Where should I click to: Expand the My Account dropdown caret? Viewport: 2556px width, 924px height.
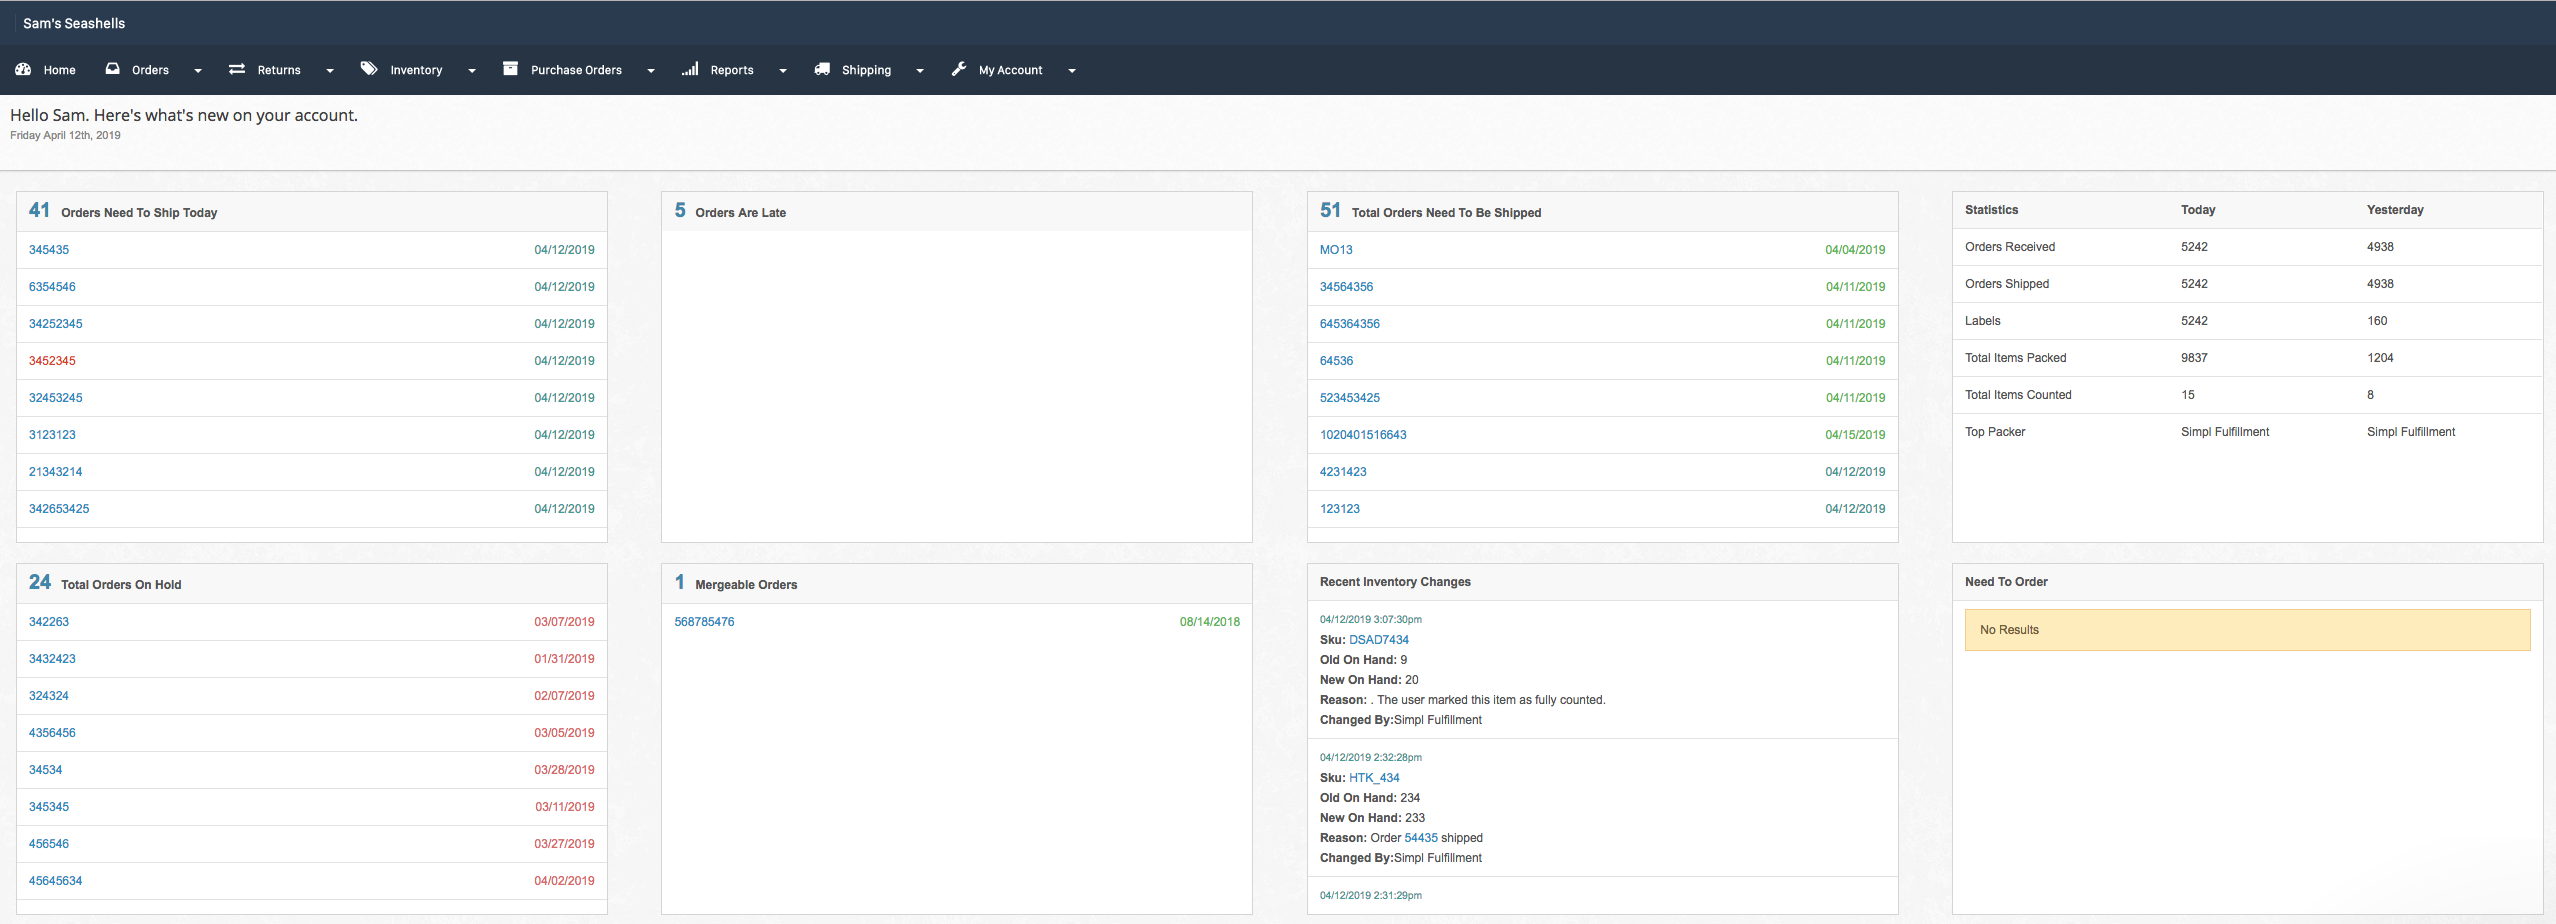(1072, 71)
